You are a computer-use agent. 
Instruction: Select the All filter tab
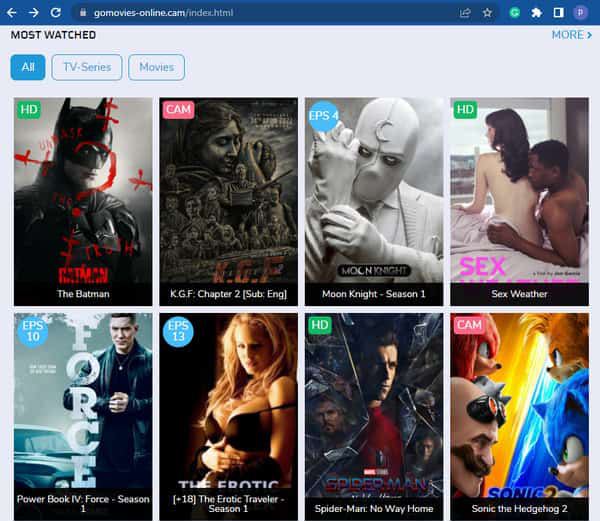point(28,67)
